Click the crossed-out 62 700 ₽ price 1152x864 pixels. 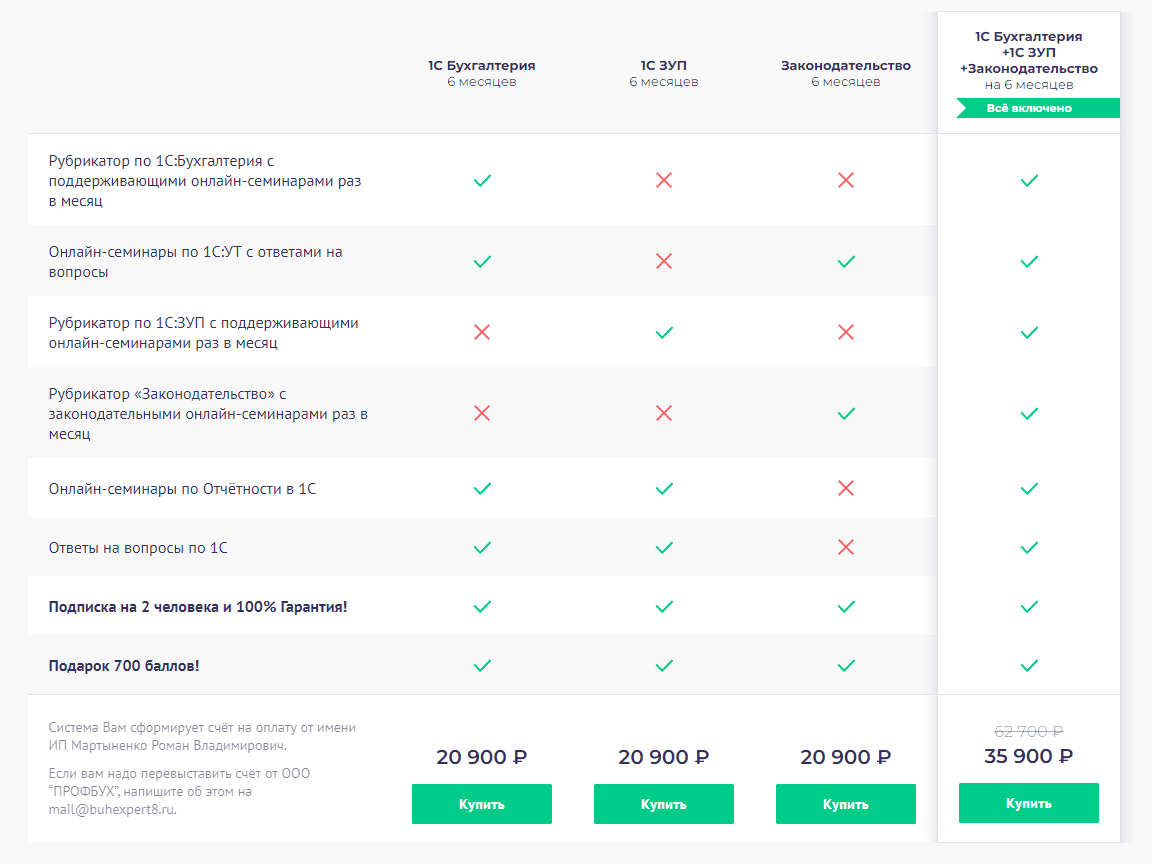1029,731
